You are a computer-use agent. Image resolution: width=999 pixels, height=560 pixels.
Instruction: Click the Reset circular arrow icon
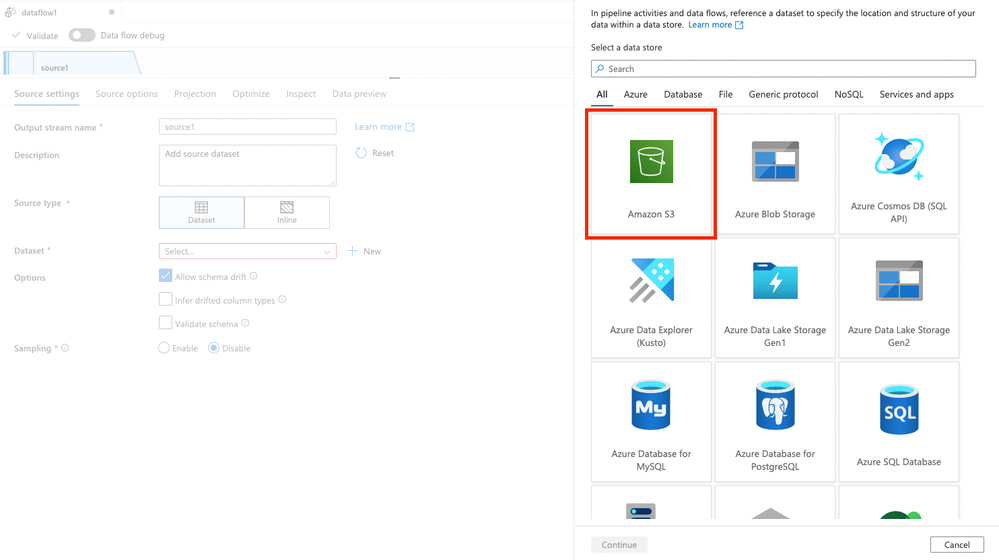[361, 153]
